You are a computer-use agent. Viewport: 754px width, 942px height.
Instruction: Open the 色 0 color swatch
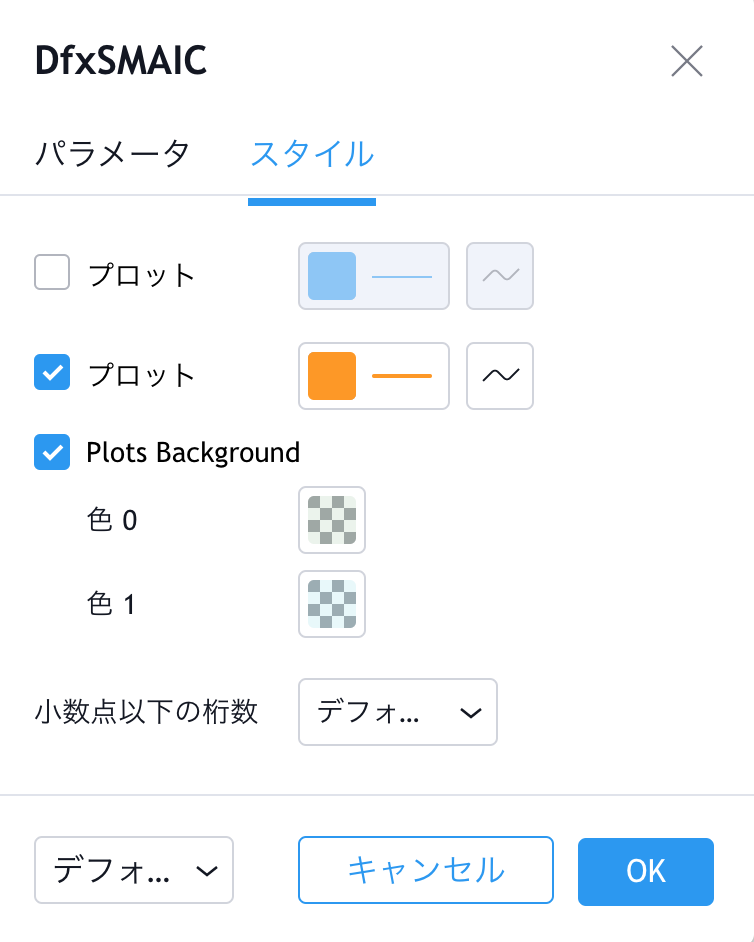pyautogui.click(x=332, y=520)
